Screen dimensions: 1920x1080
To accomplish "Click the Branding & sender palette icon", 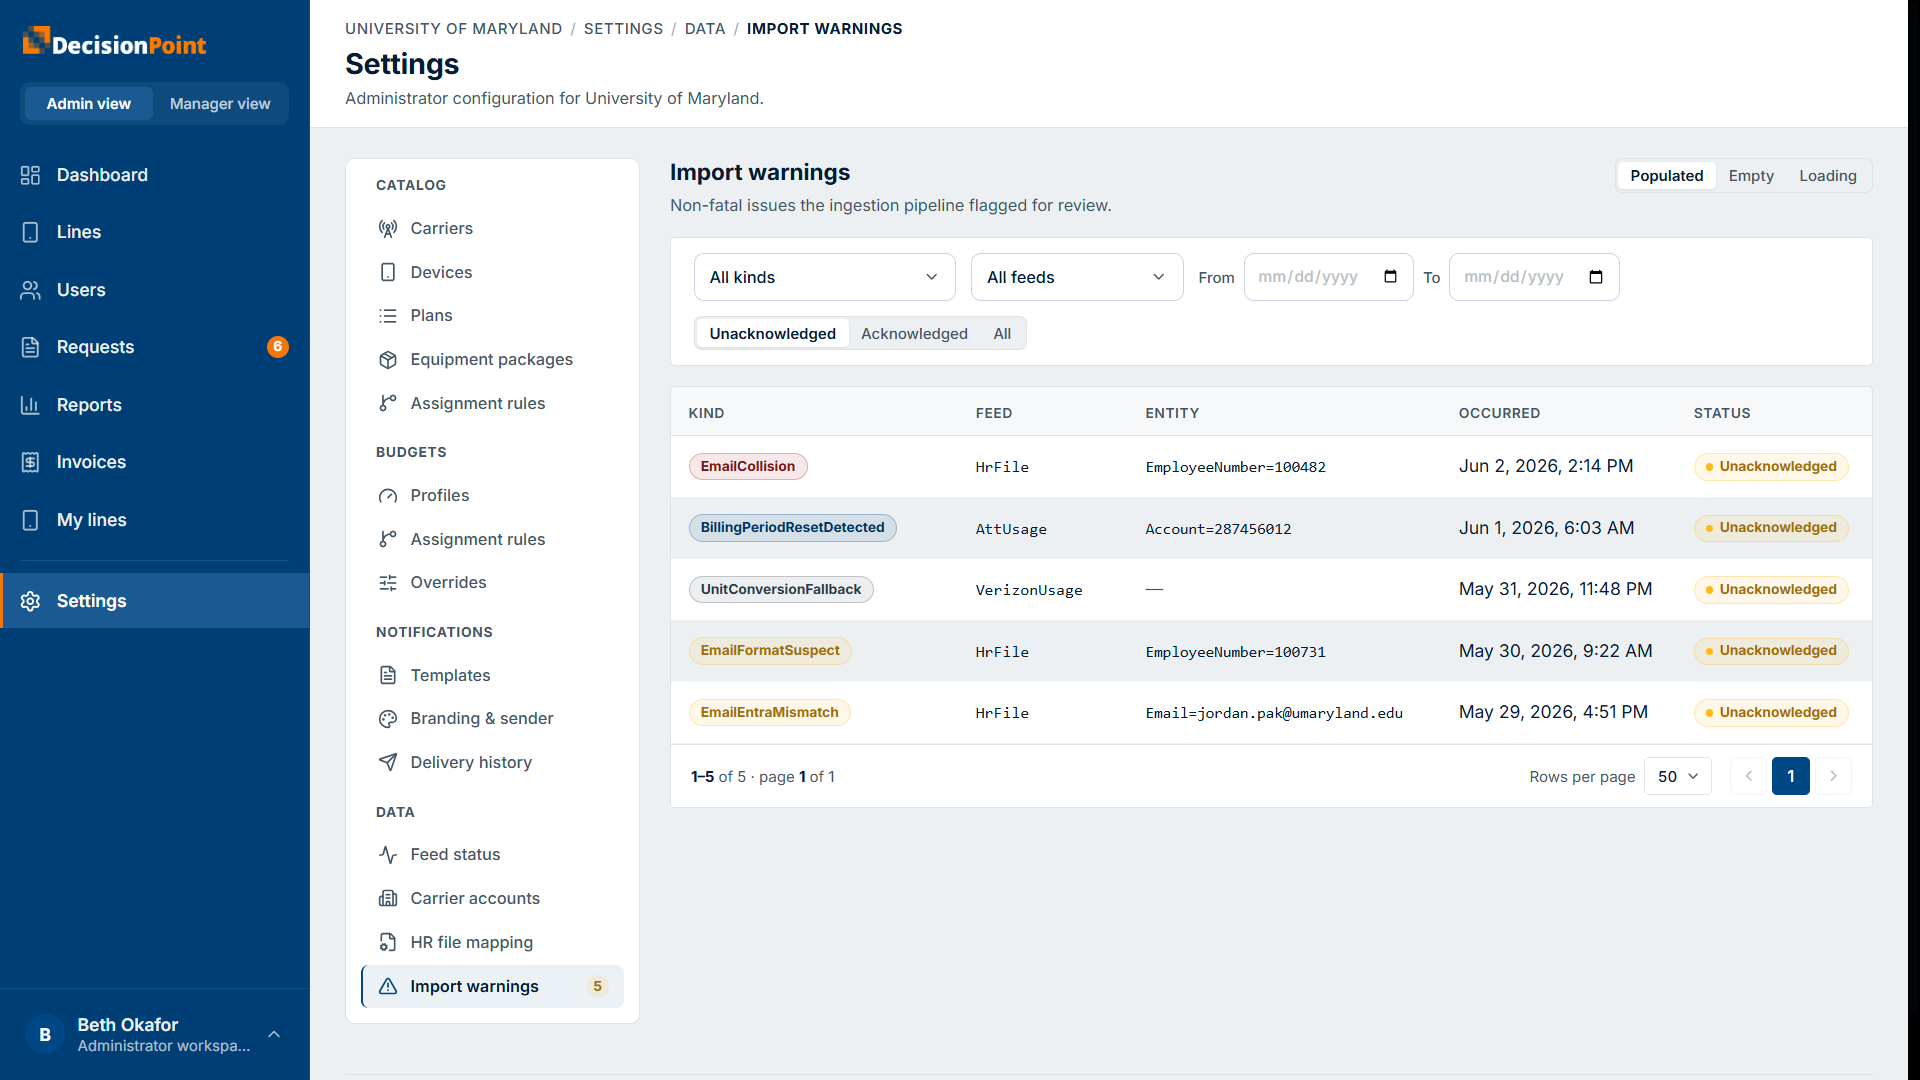I will click(388, 718).
